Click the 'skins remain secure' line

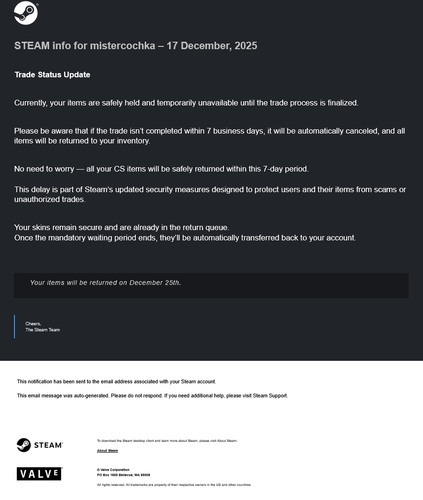coord(122,228)
